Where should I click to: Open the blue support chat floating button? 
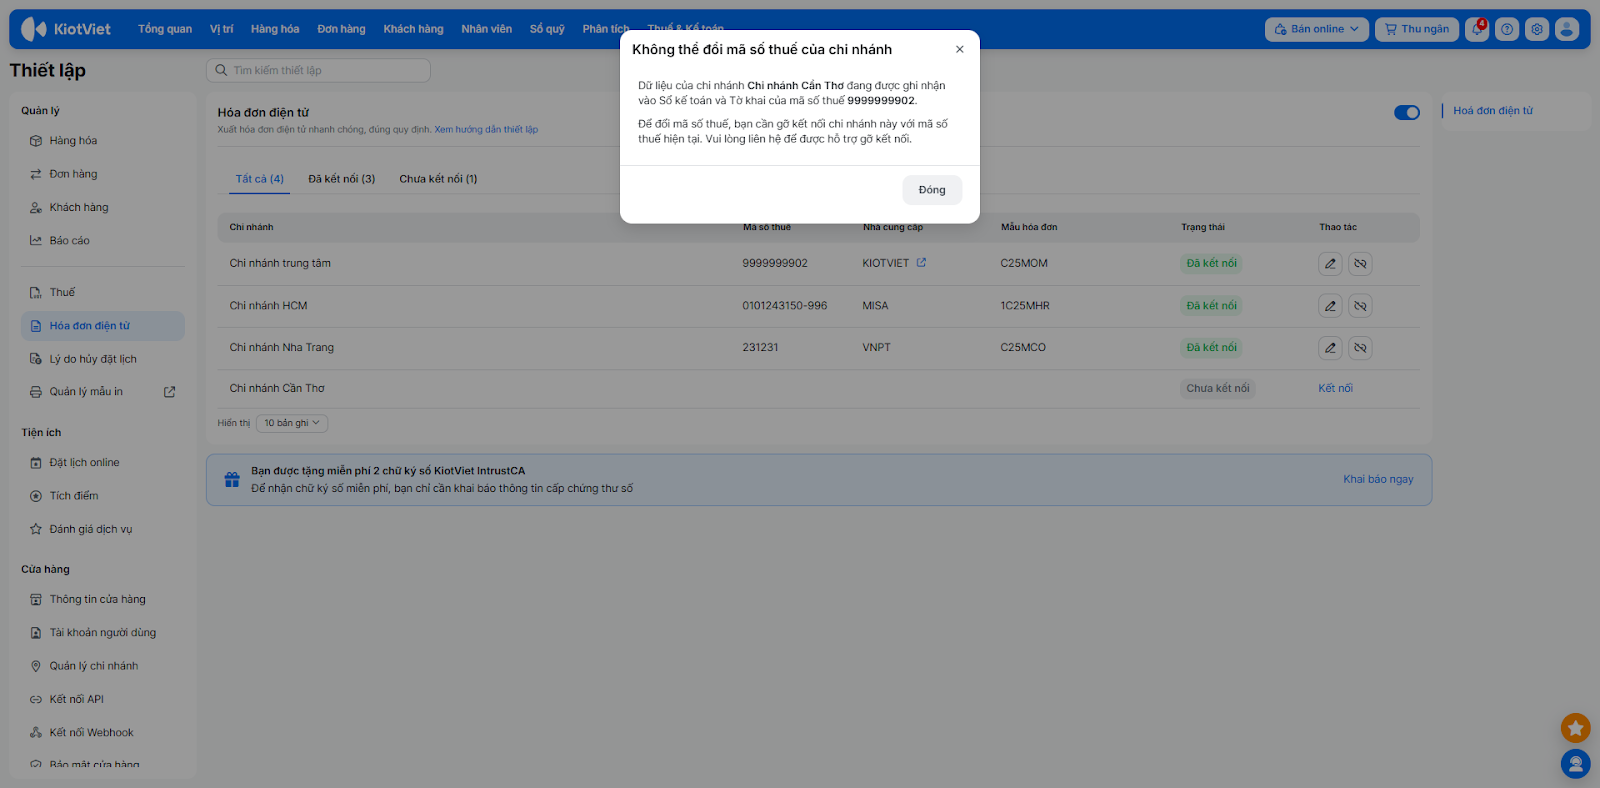point(1575,764)
